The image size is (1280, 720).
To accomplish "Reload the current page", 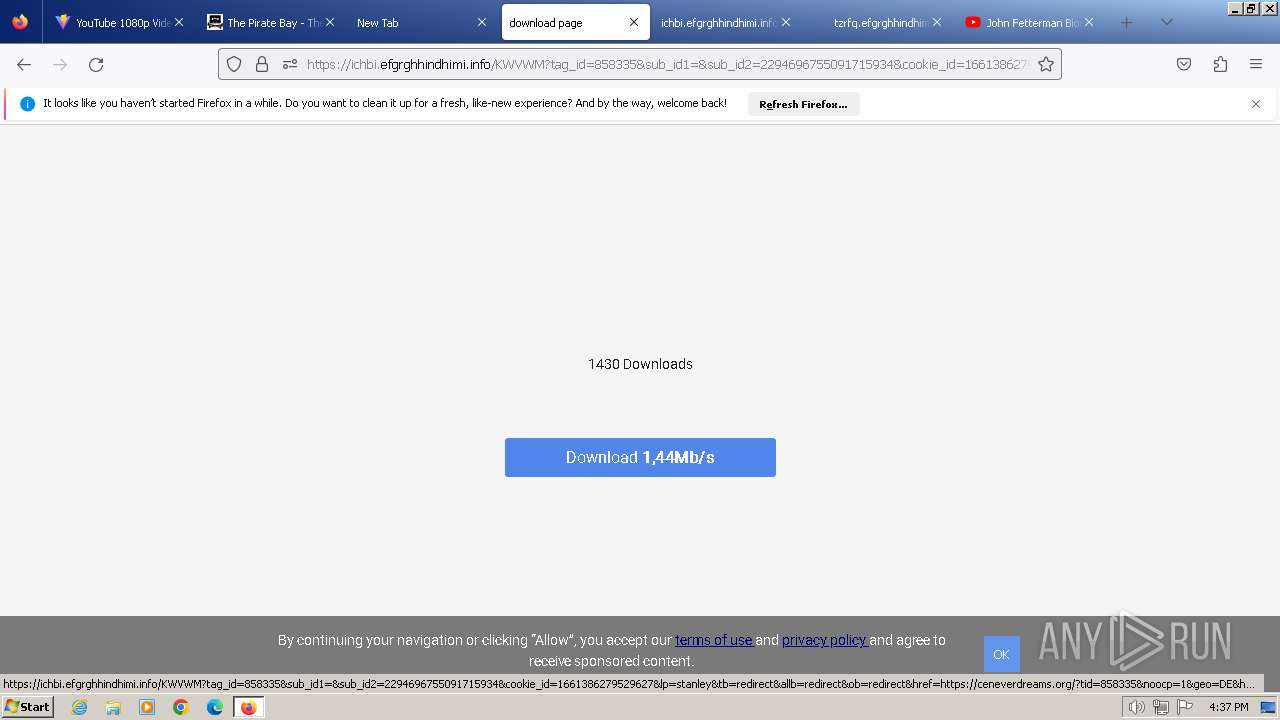I will click(96, 64).
